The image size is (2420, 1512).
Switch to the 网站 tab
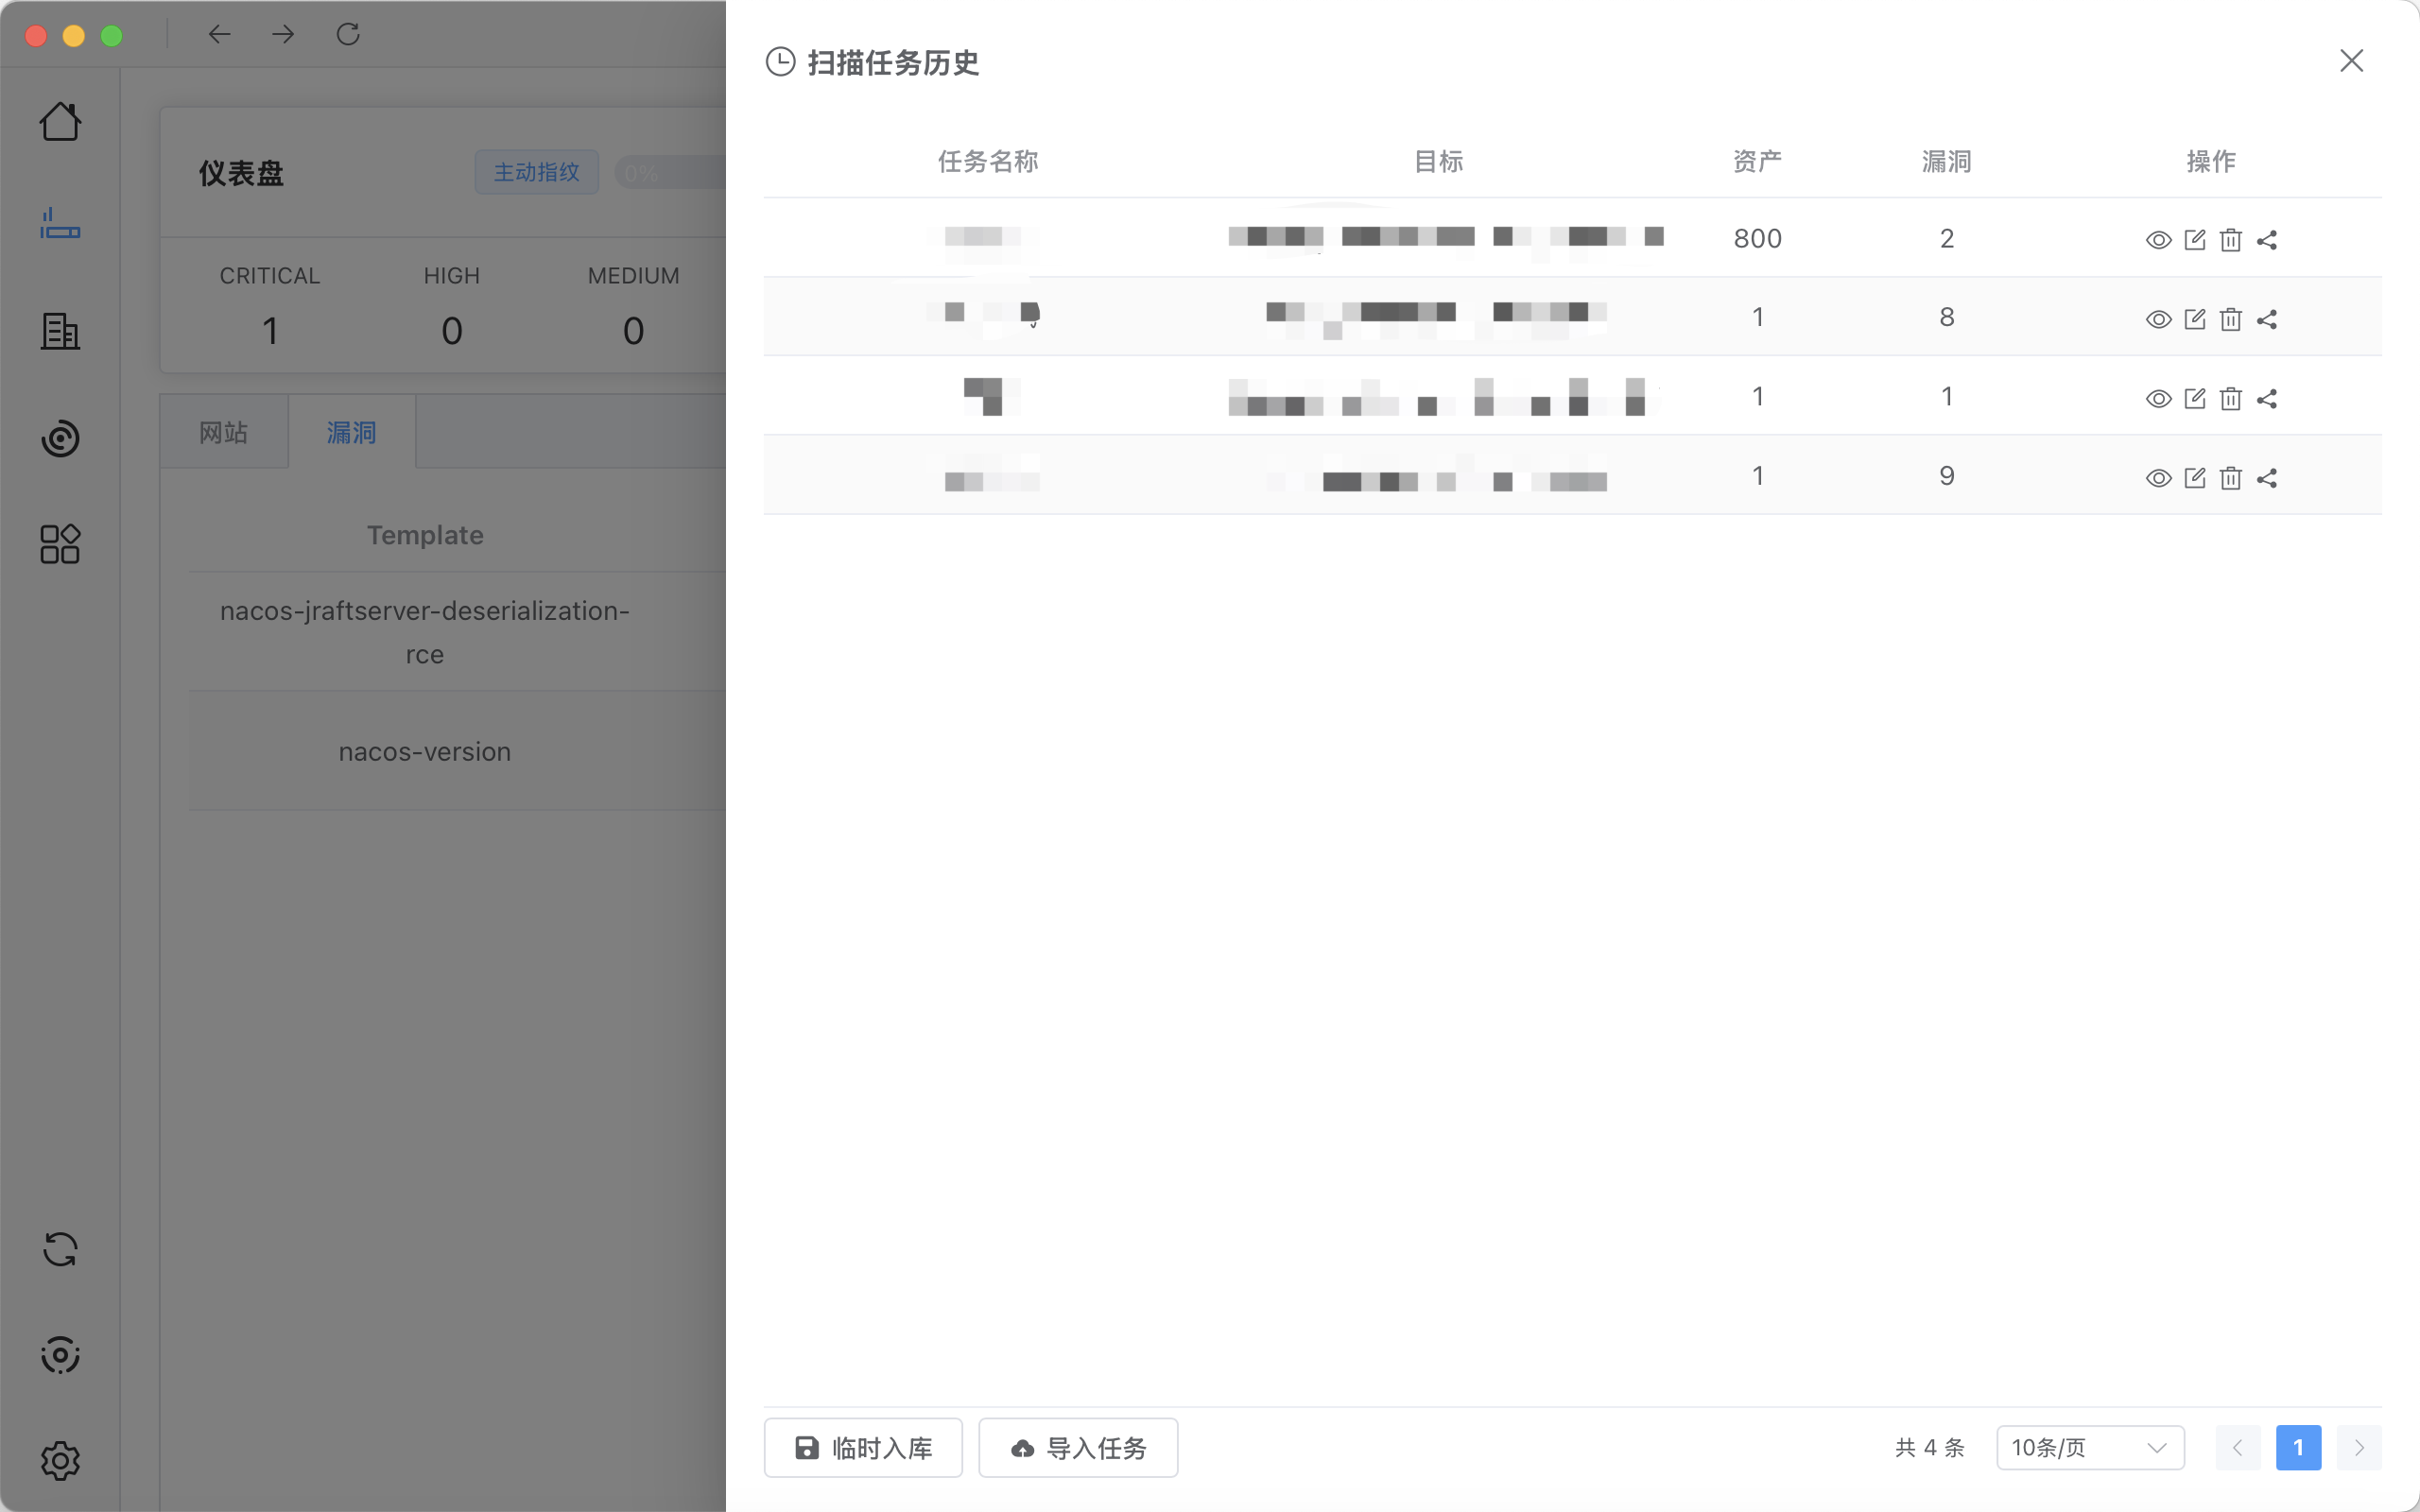[223, 432]
